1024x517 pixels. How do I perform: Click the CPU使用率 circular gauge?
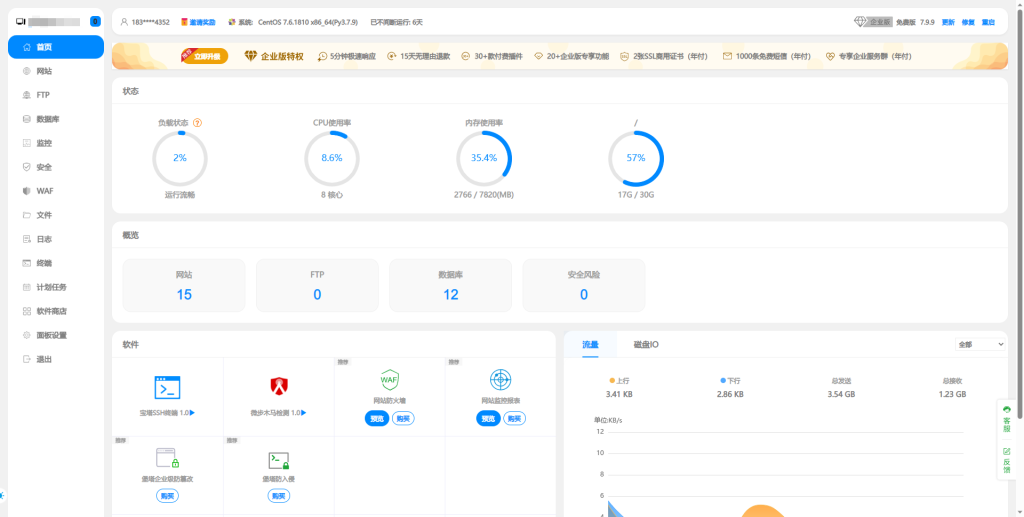pyautogui.click(x=332, y=158)
